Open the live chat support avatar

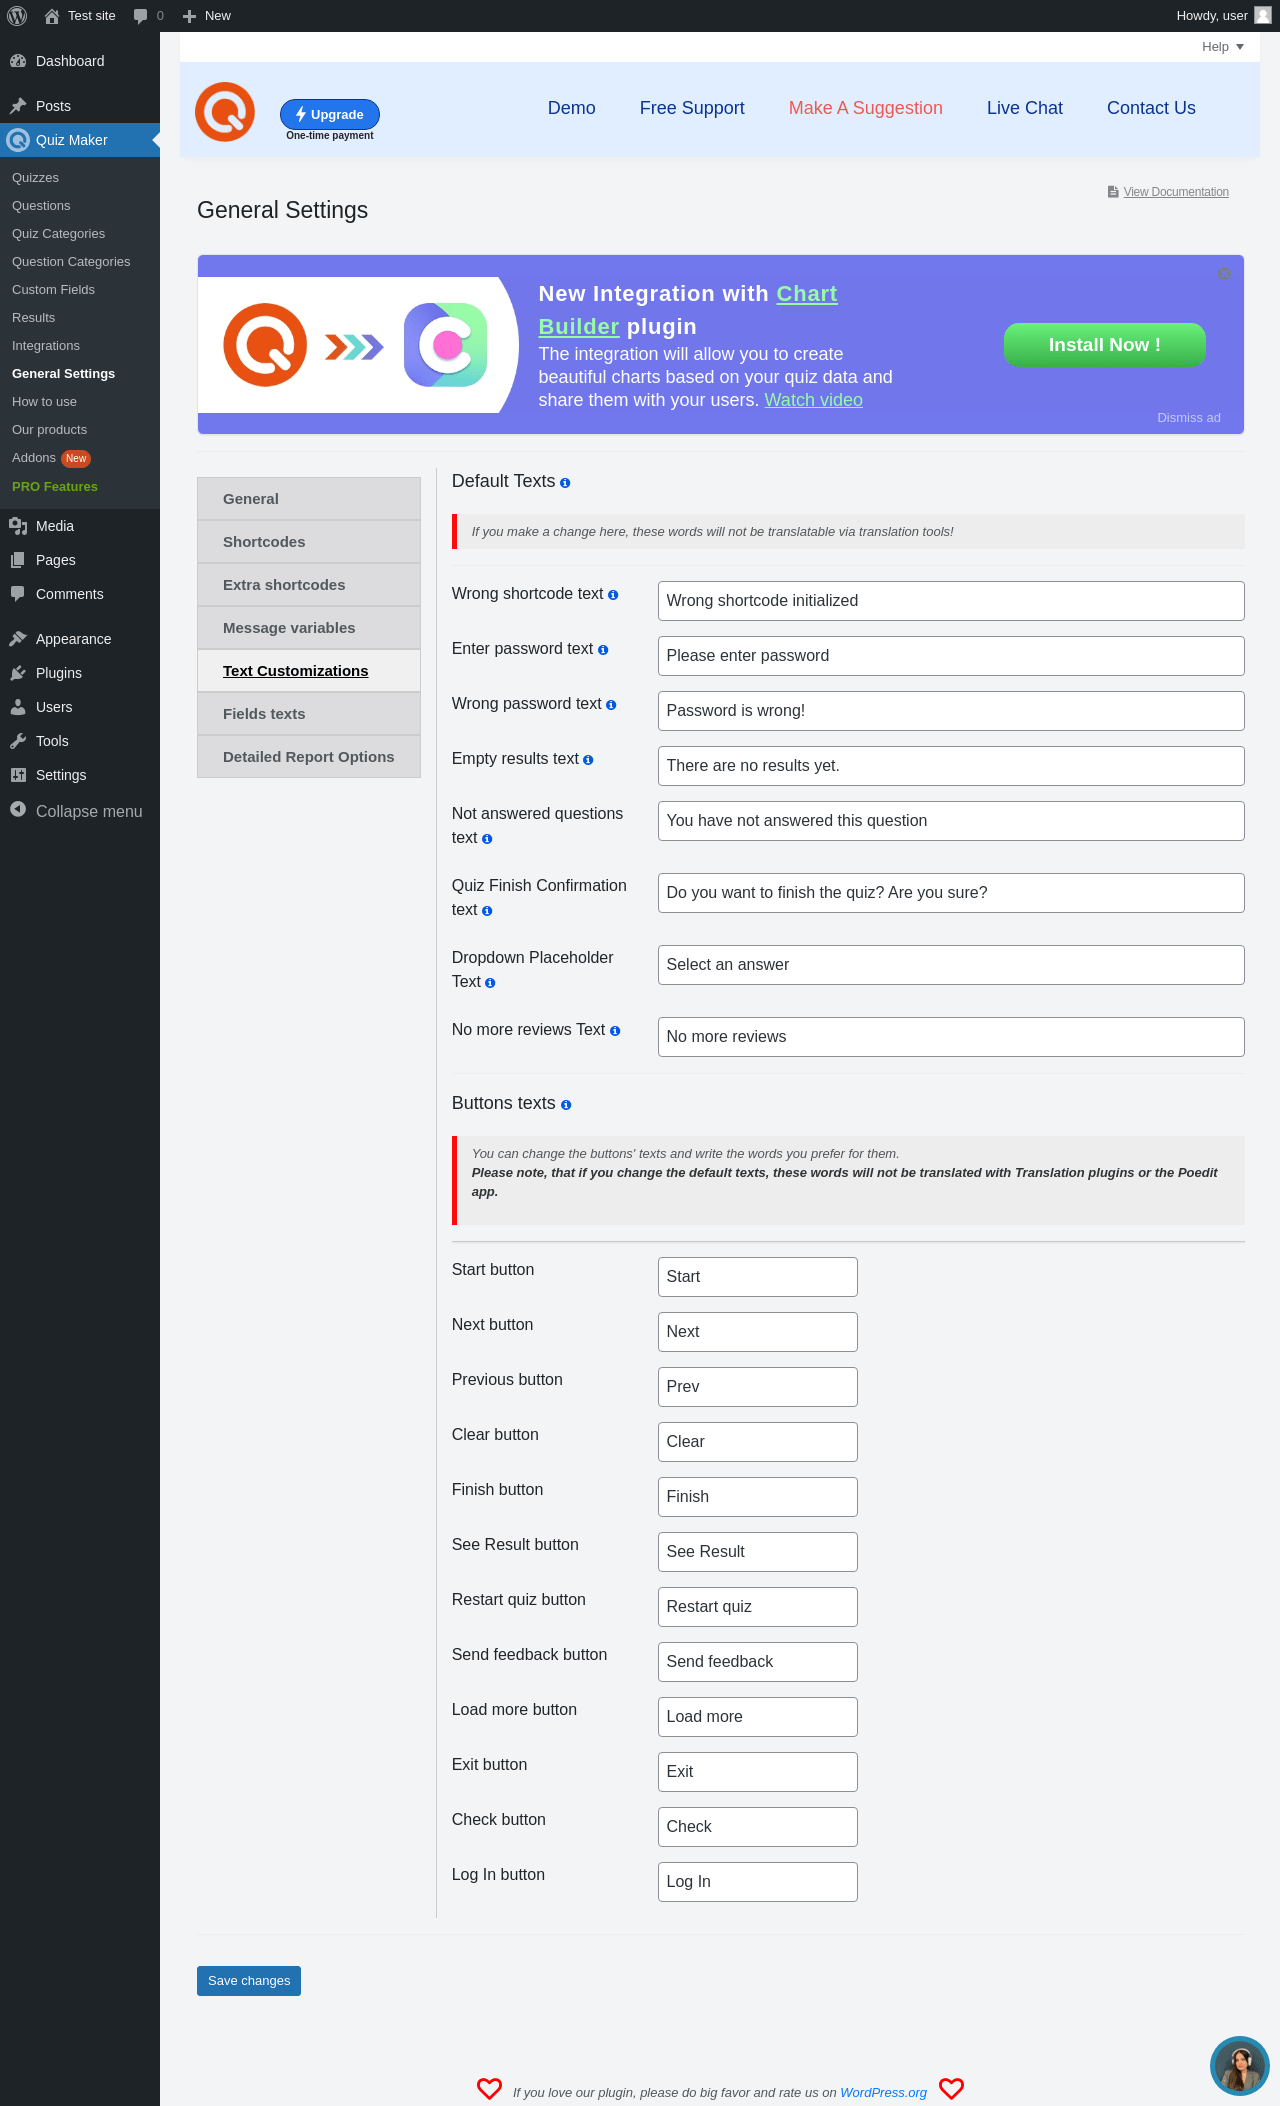point(1239,2065)
